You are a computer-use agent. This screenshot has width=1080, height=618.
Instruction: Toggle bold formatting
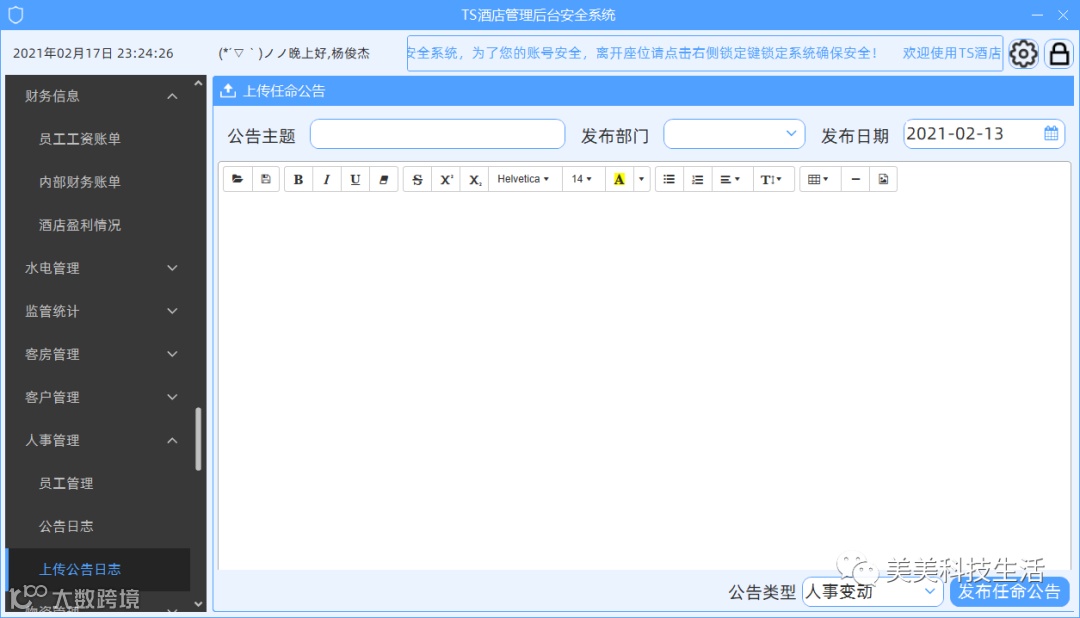click(298, 179)
